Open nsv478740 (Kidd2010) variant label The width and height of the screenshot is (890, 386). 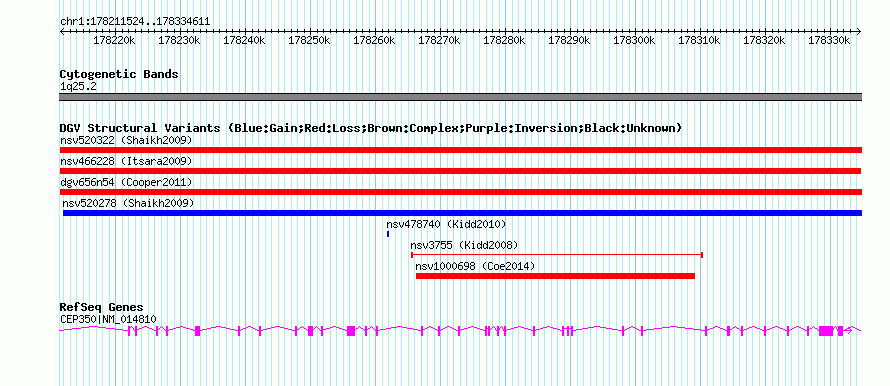pyautogui.click(x=446, y=224)
